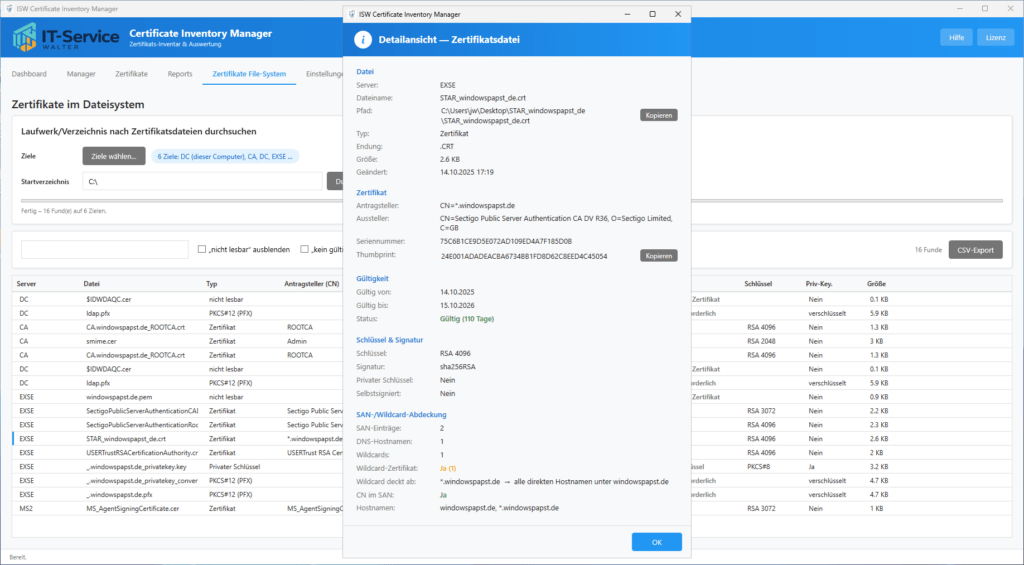
Task: Confirm the detail dialog with OK
Action: click(x=656, y=542)
